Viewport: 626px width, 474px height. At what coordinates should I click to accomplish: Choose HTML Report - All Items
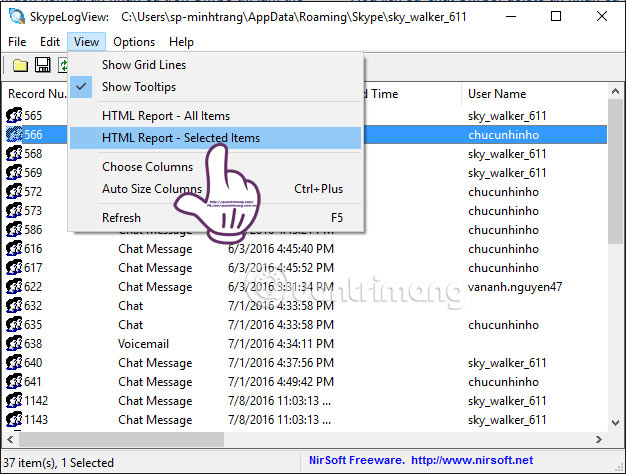tap(216, 116)
